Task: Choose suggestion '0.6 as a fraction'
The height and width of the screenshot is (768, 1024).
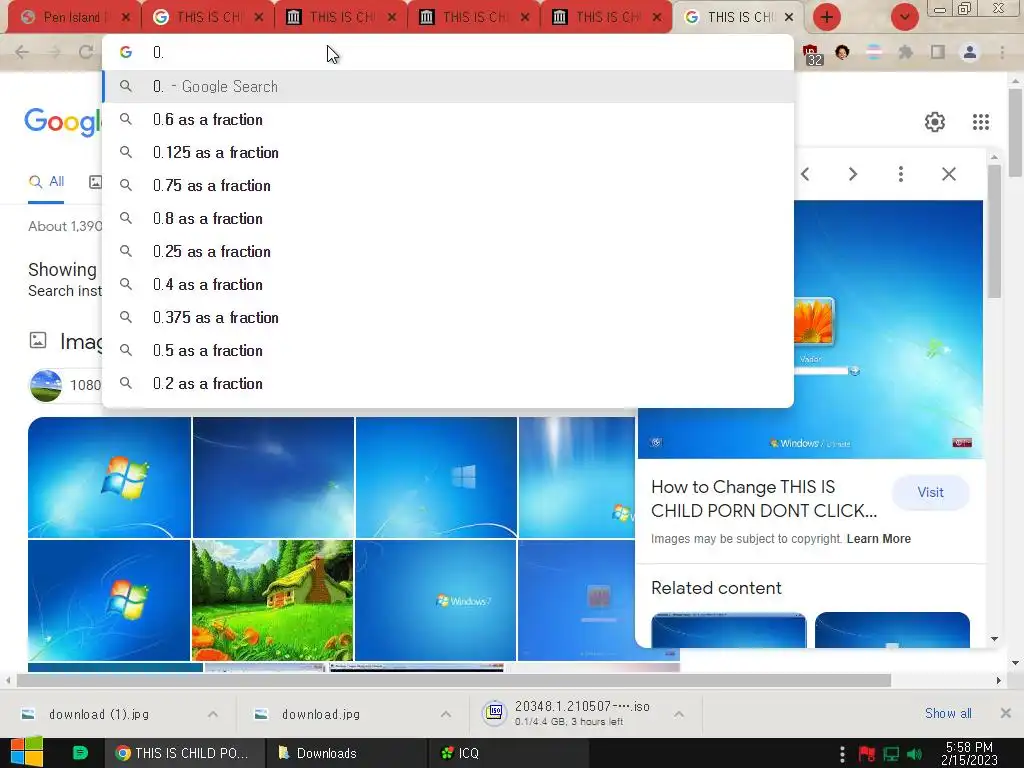Action: pyautogui.click(x=448, y=120)
